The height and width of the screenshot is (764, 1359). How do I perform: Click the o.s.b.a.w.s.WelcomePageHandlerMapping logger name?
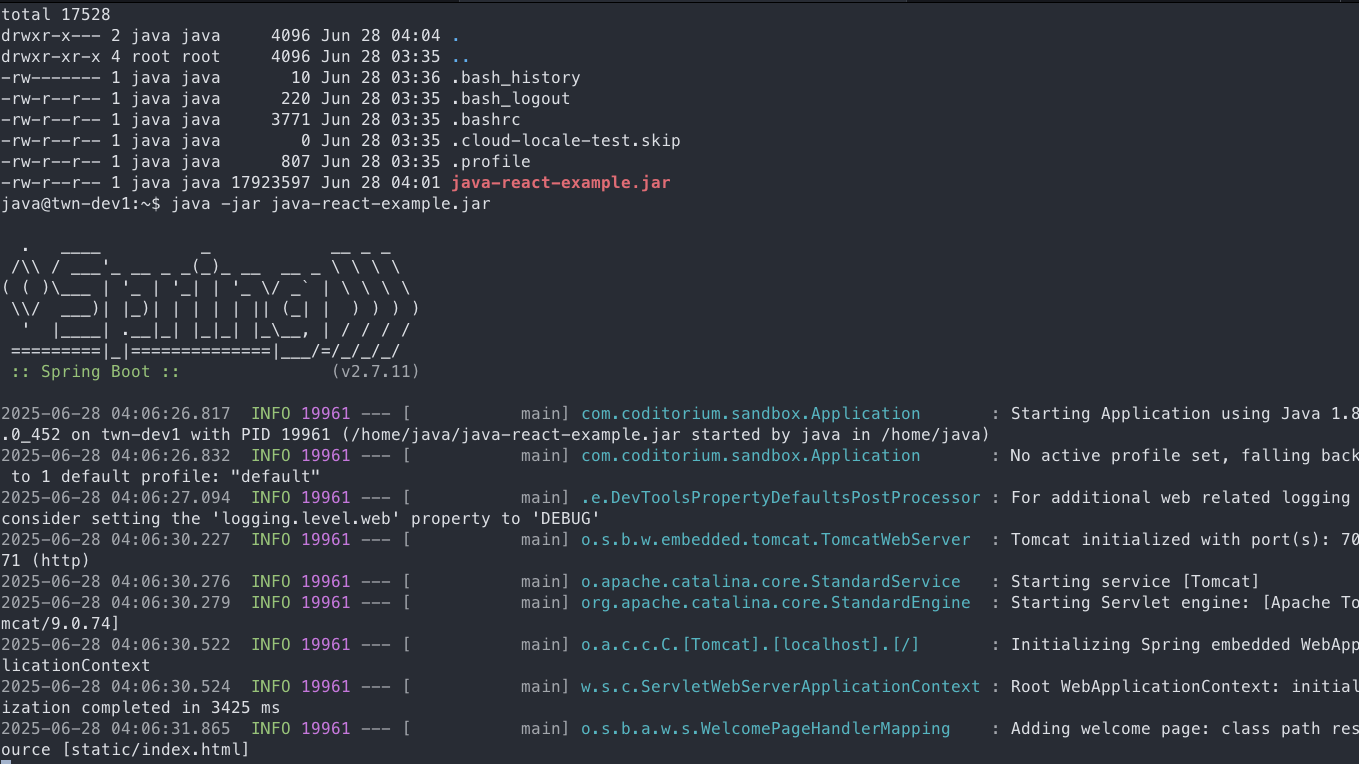click(x=766, y=728)
